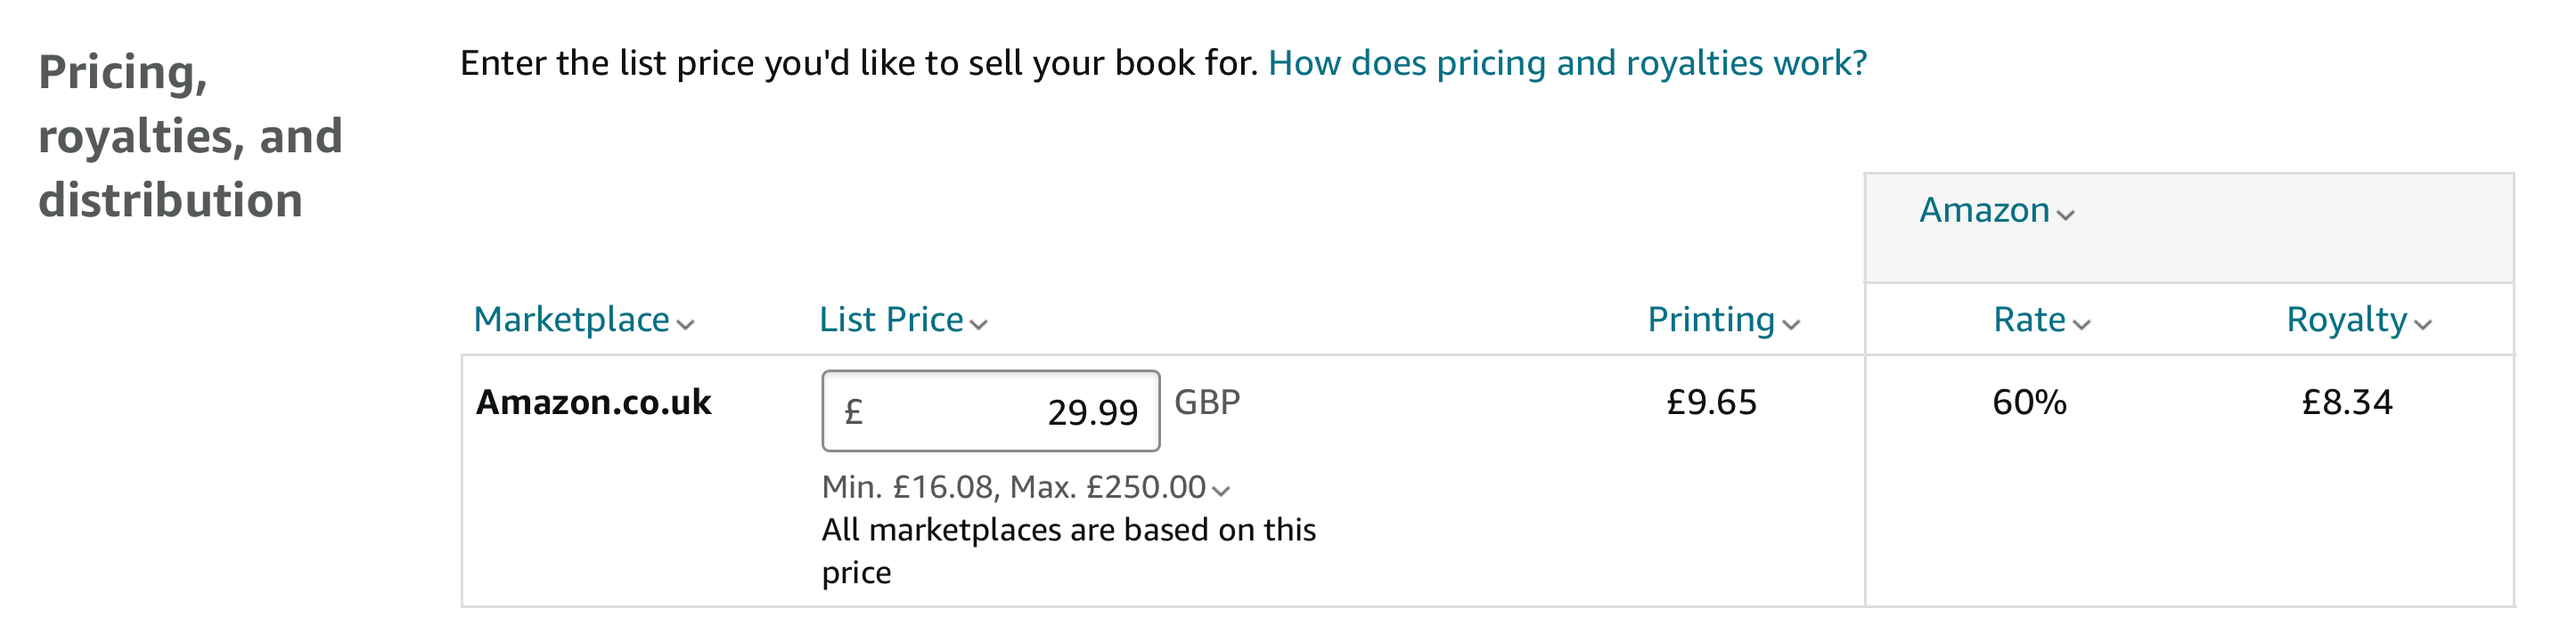This screenshot has width=2576, height=642.
Task: Click the Amazon header label text
Action: point(1984,210)
